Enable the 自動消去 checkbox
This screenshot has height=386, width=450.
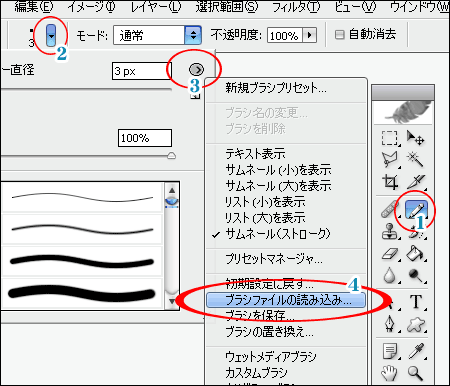click(x=339, y=35)
